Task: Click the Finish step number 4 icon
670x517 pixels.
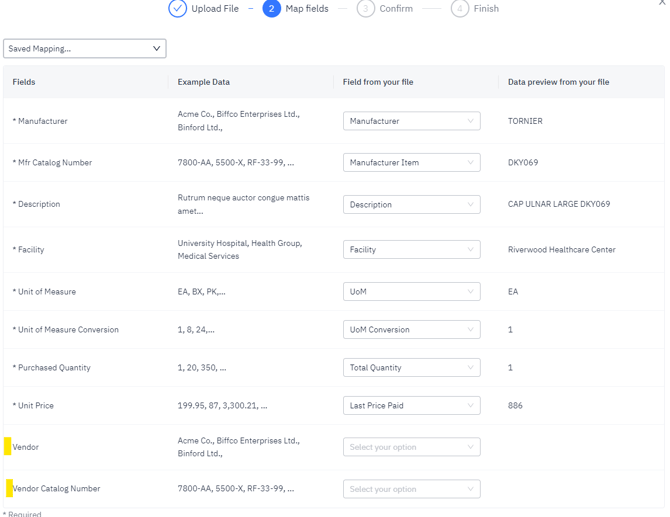Action: click(459, 8)
